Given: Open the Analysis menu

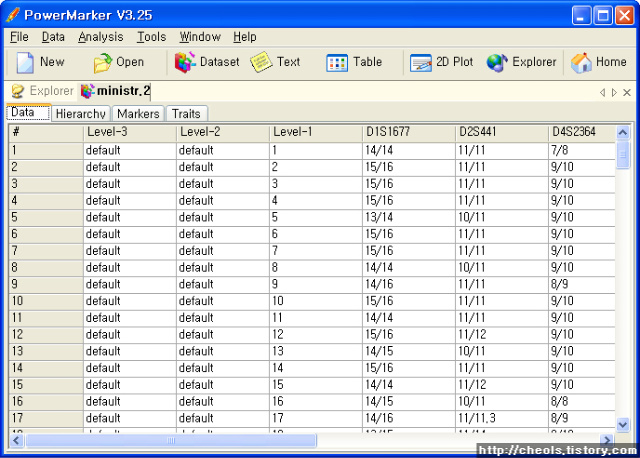Looking at the screenshot, I should coord(100,37).
